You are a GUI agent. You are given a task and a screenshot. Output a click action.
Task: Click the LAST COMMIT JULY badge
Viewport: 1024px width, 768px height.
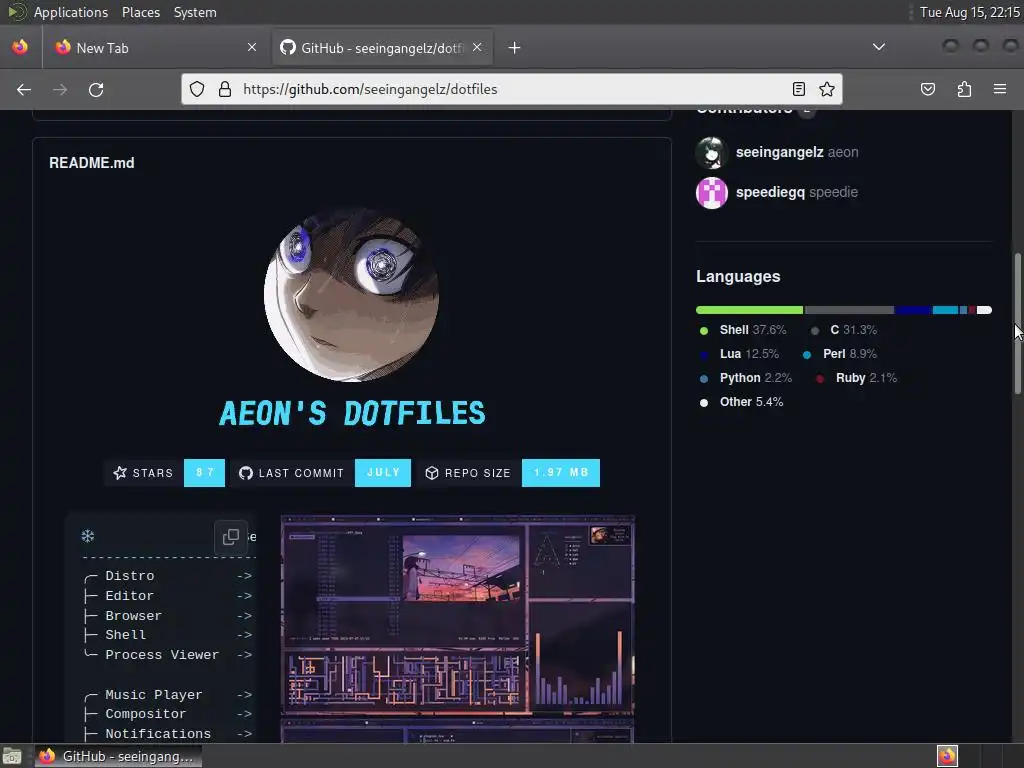[321, 473]
